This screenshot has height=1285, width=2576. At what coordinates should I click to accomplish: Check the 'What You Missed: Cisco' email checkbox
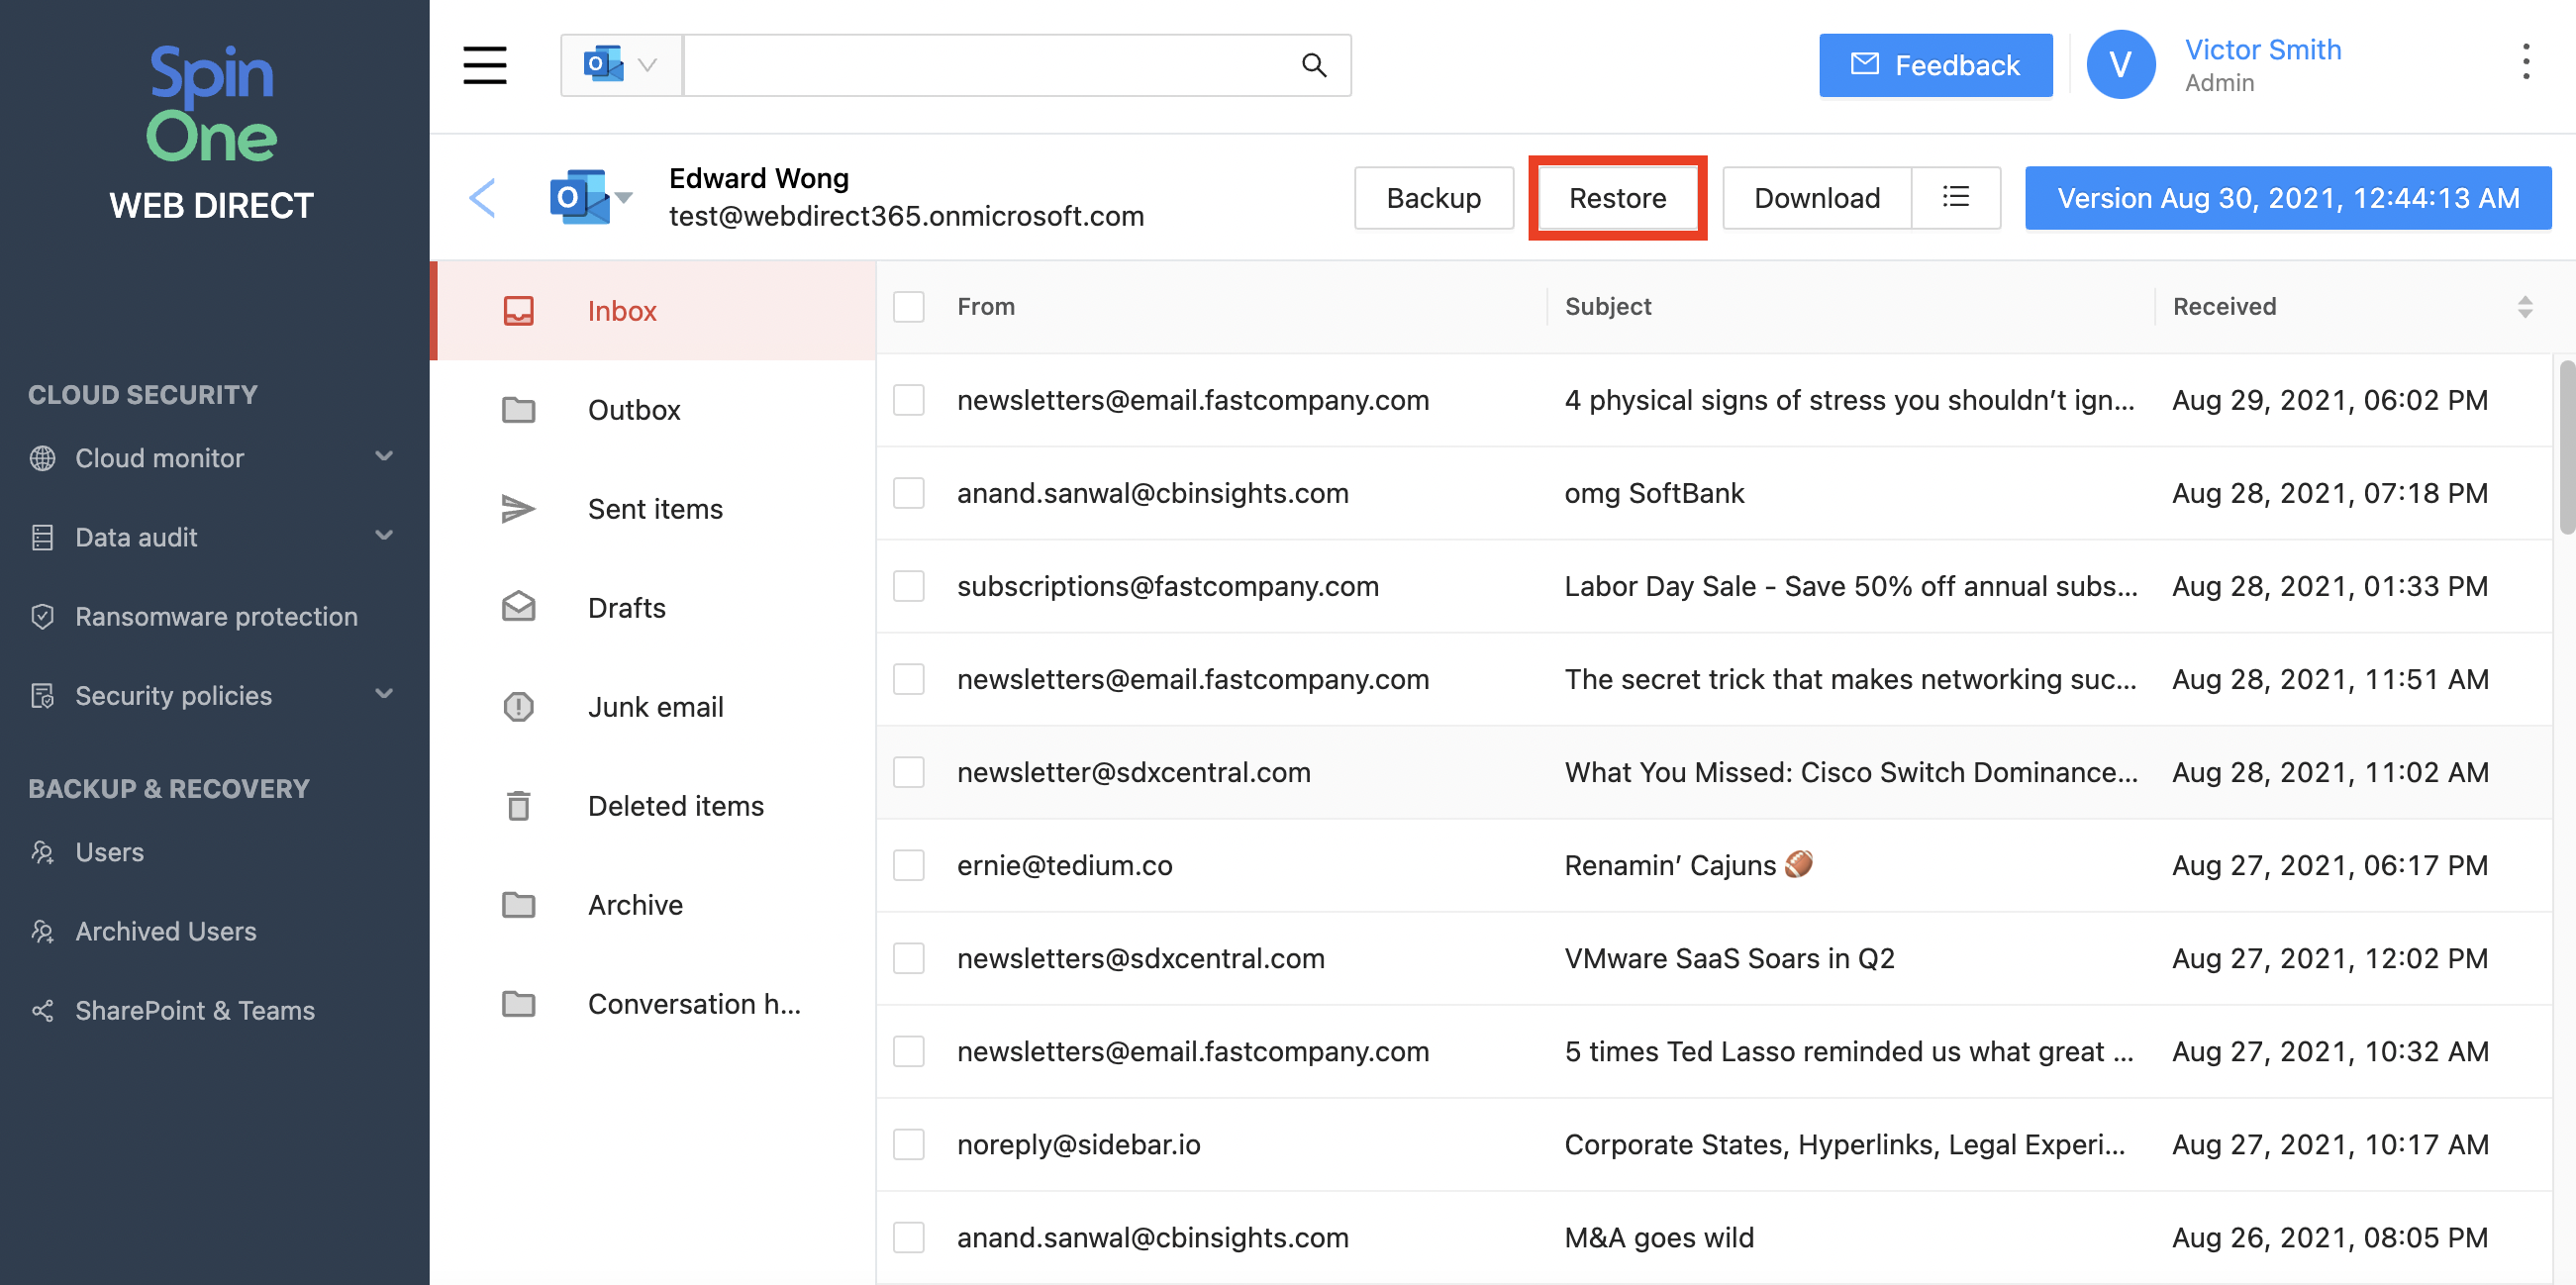pos(908,772)
